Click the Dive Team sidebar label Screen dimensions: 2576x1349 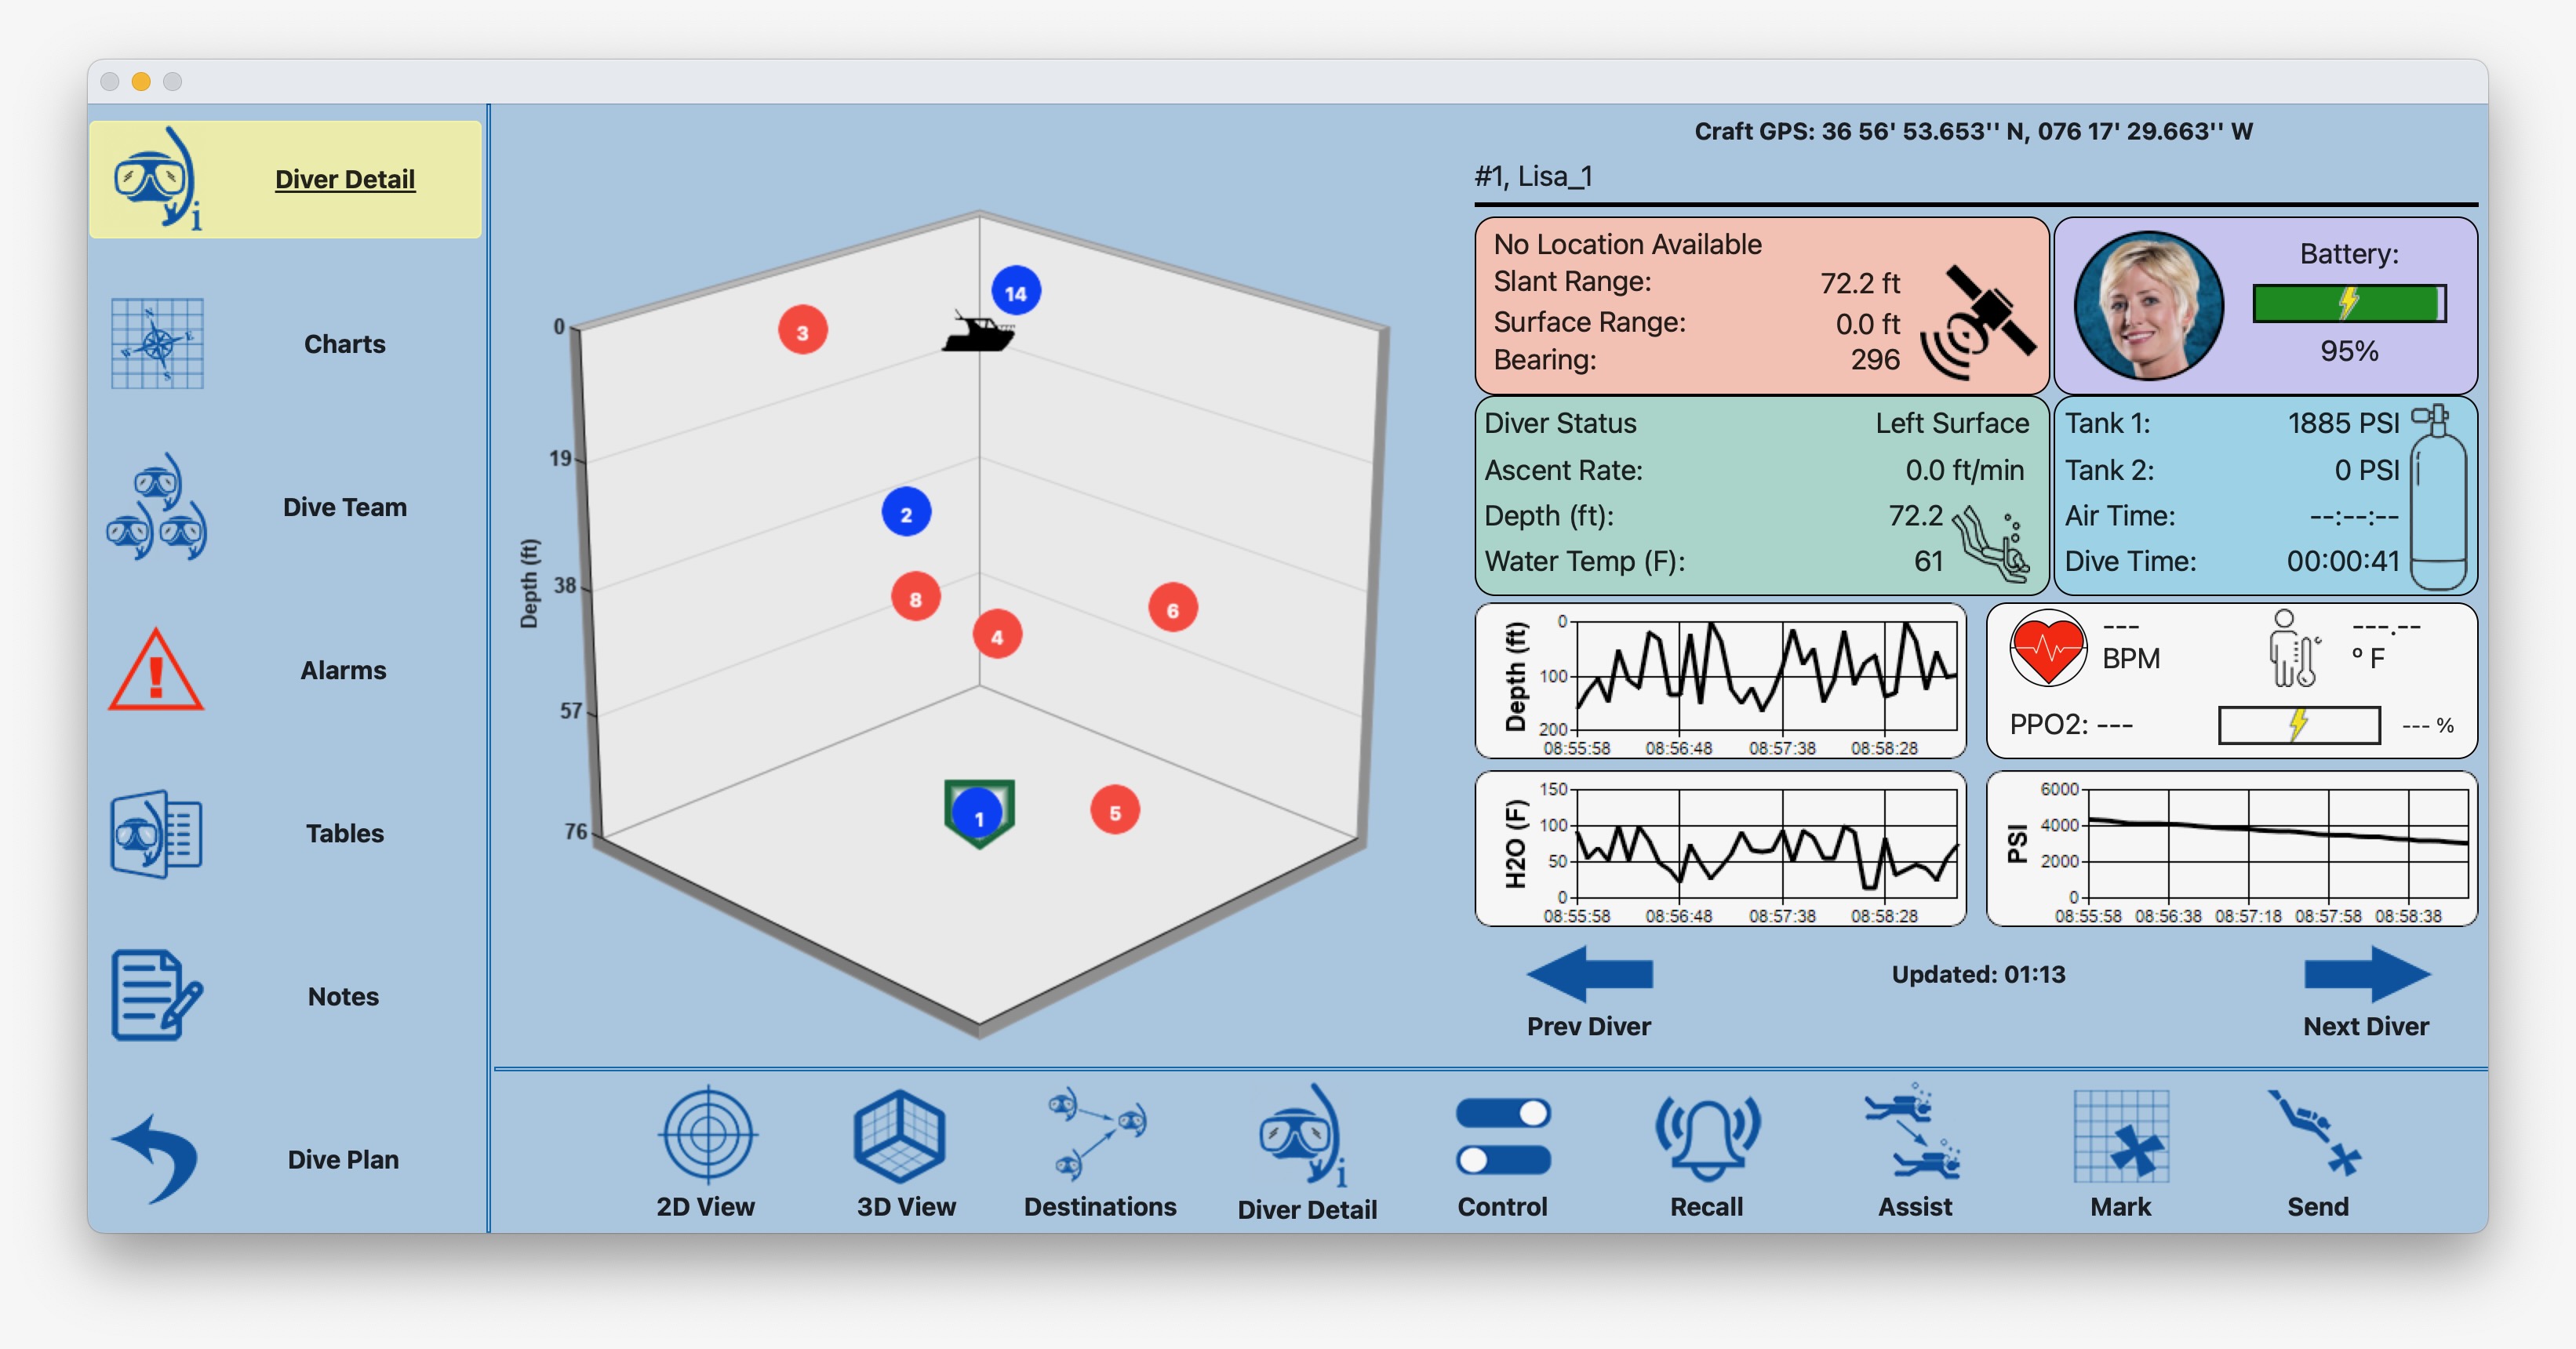point(344,507)
